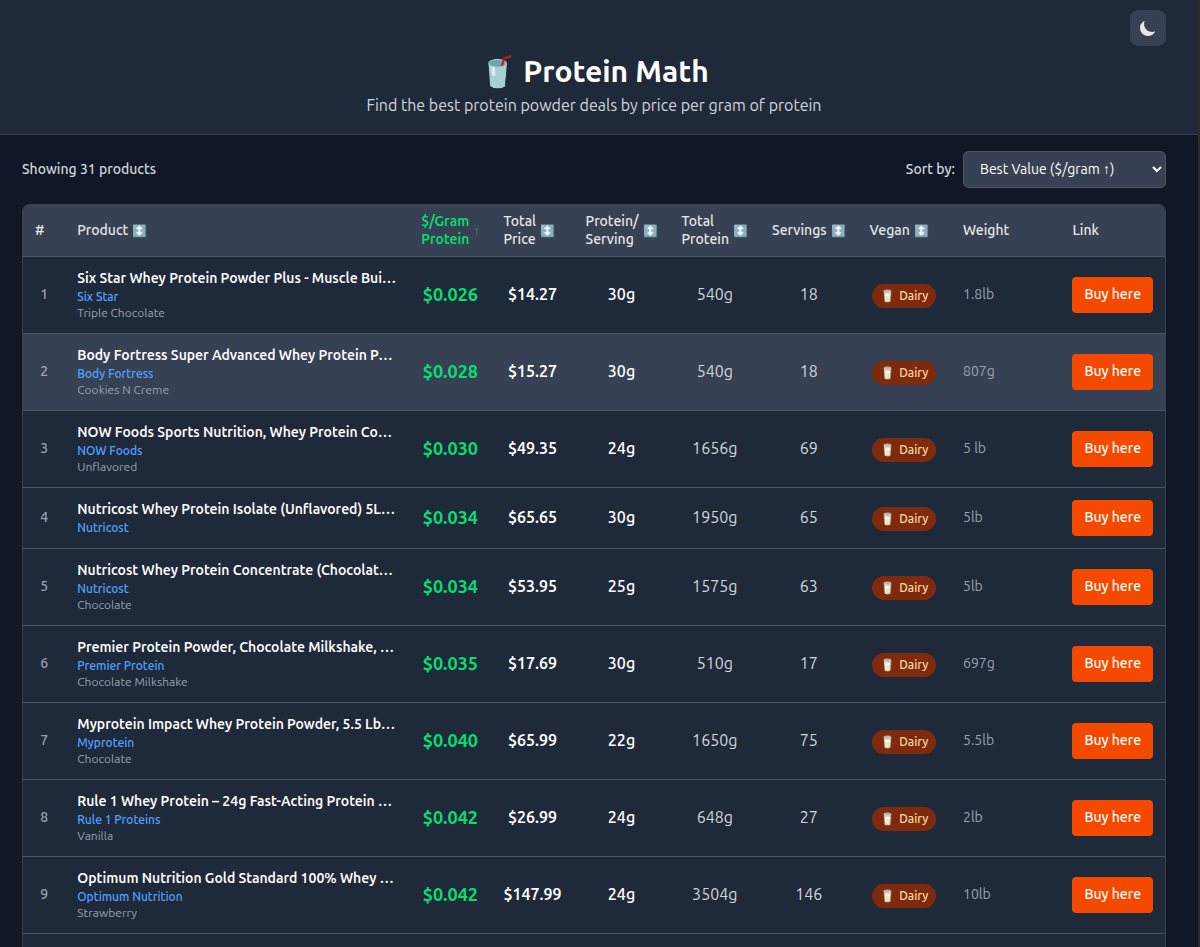This screenshot has height=947, width=1200.
Task: Click the 1950g total protein value
Action: pyautogui.click(x=715, y=517)
